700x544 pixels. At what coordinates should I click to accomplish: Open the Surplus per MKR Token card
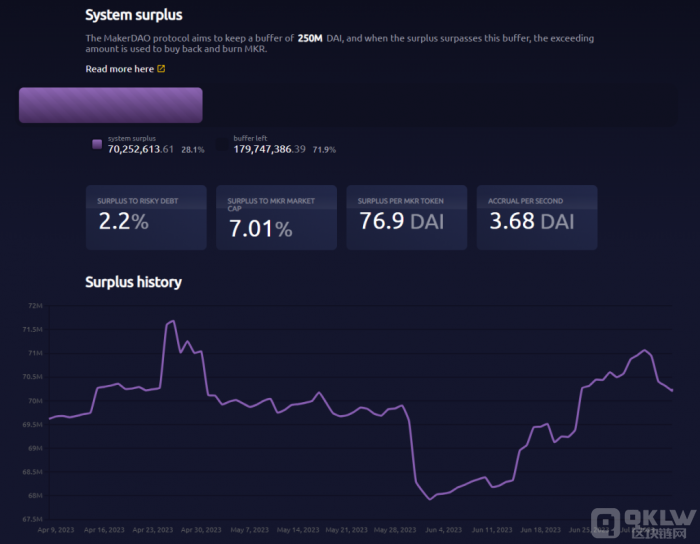pos(407,217)
